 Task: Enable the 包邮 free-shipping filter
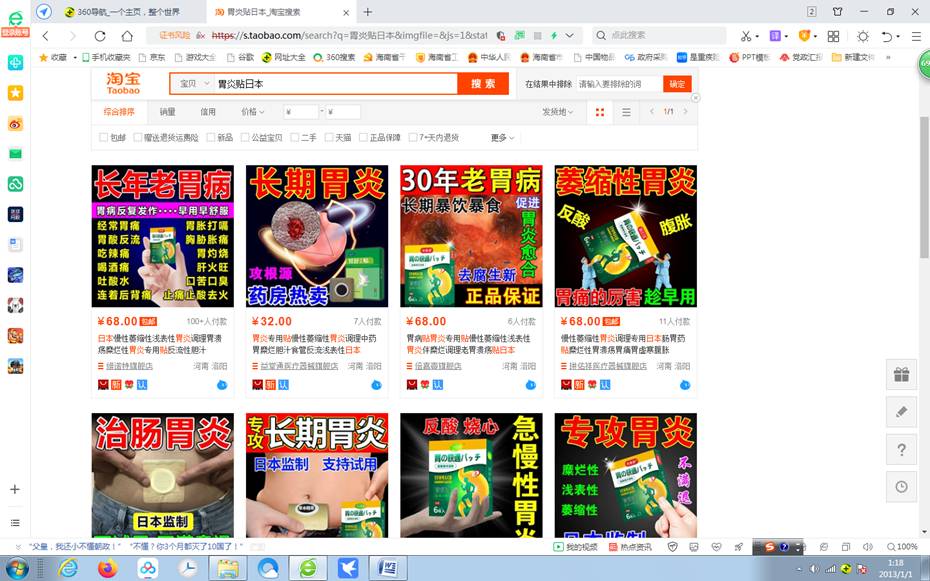click(x=103, y=138)
